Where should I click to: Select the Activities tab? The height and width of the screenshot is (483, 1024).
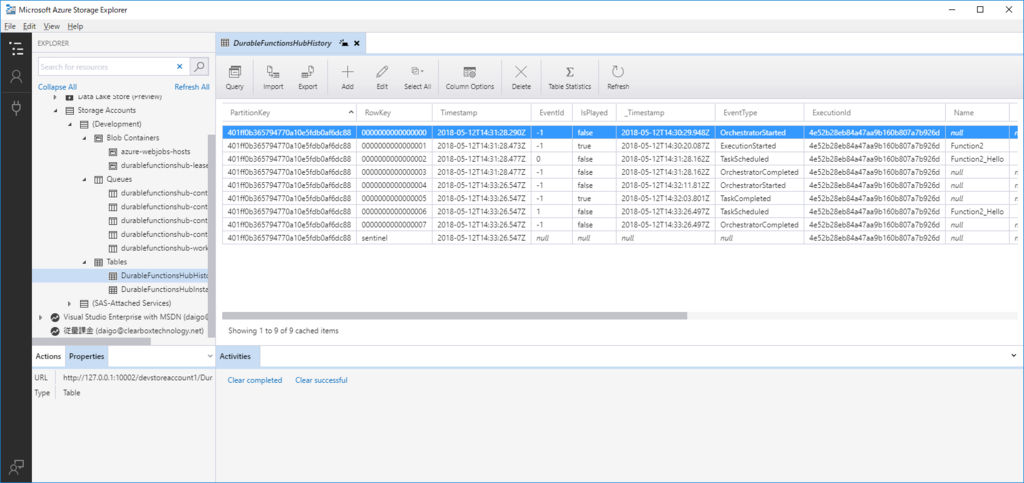[238, 356]
